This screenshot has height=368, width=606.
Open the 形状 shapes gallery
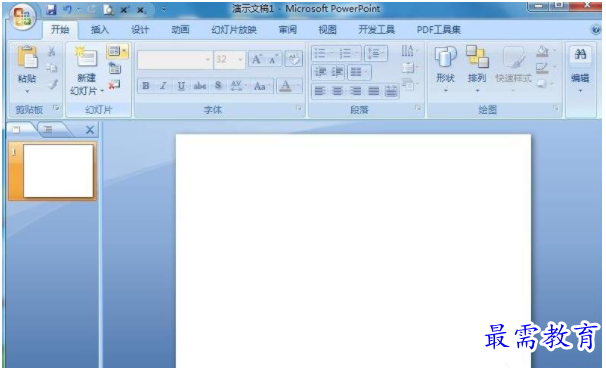pos(445,69)
